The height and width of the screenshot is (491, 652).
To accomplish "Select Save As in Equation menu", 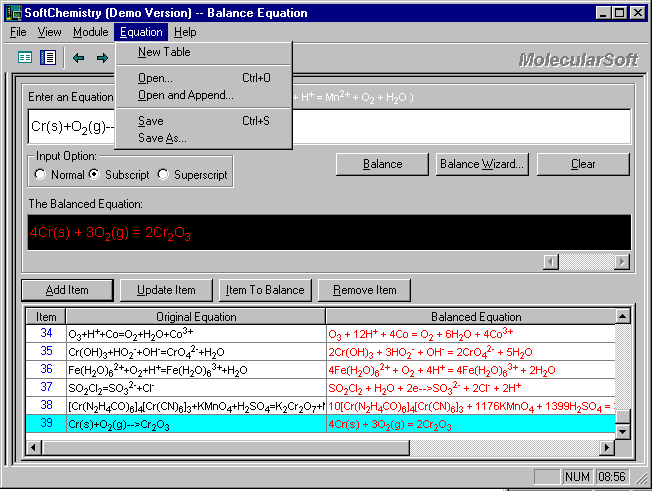I will pos(162,138).
